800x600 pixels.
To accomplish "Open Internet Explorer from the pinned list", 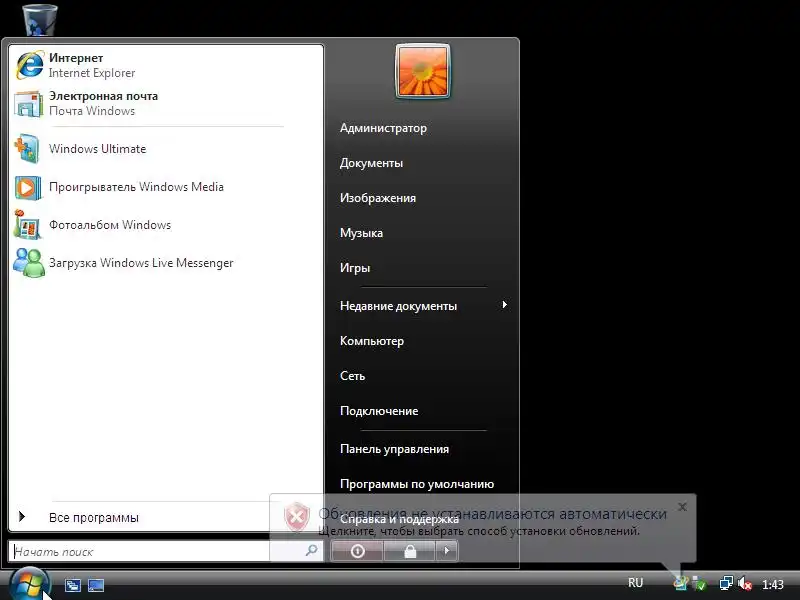I will point(166,65).
